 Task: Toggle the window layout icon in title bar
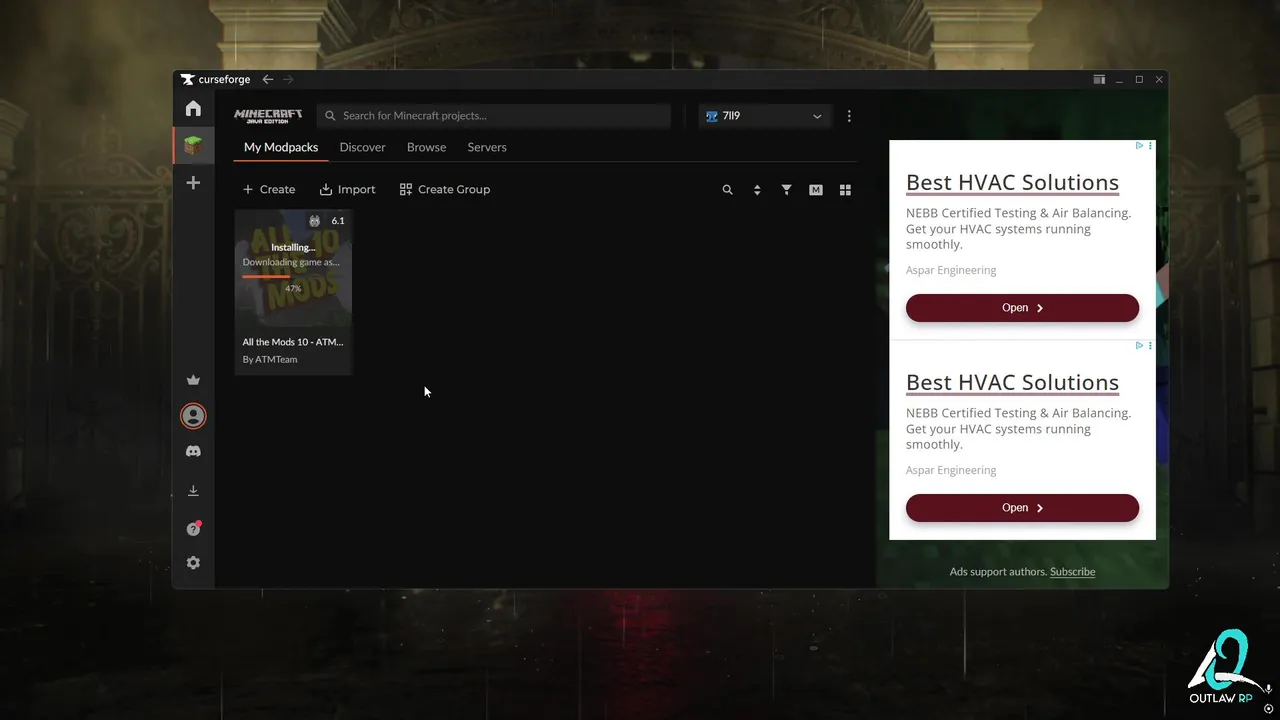[1099, 79]
